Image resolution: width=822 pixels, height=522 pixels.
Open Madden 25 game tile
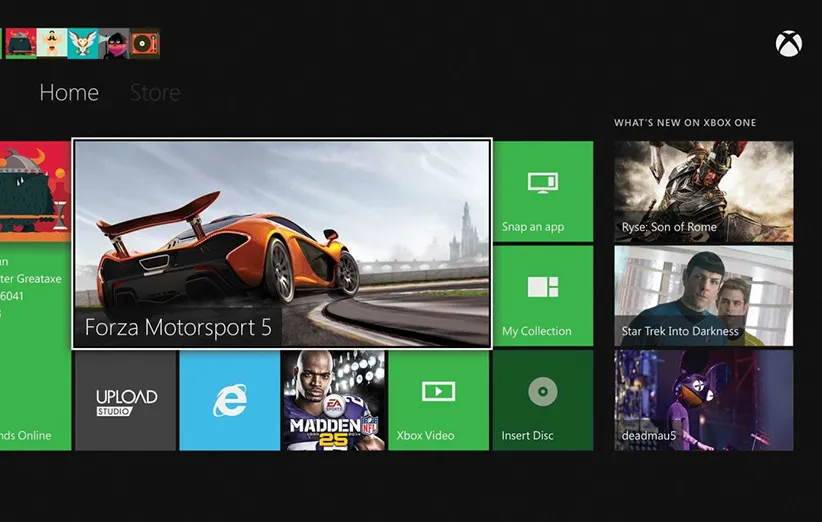coord(333,400)
